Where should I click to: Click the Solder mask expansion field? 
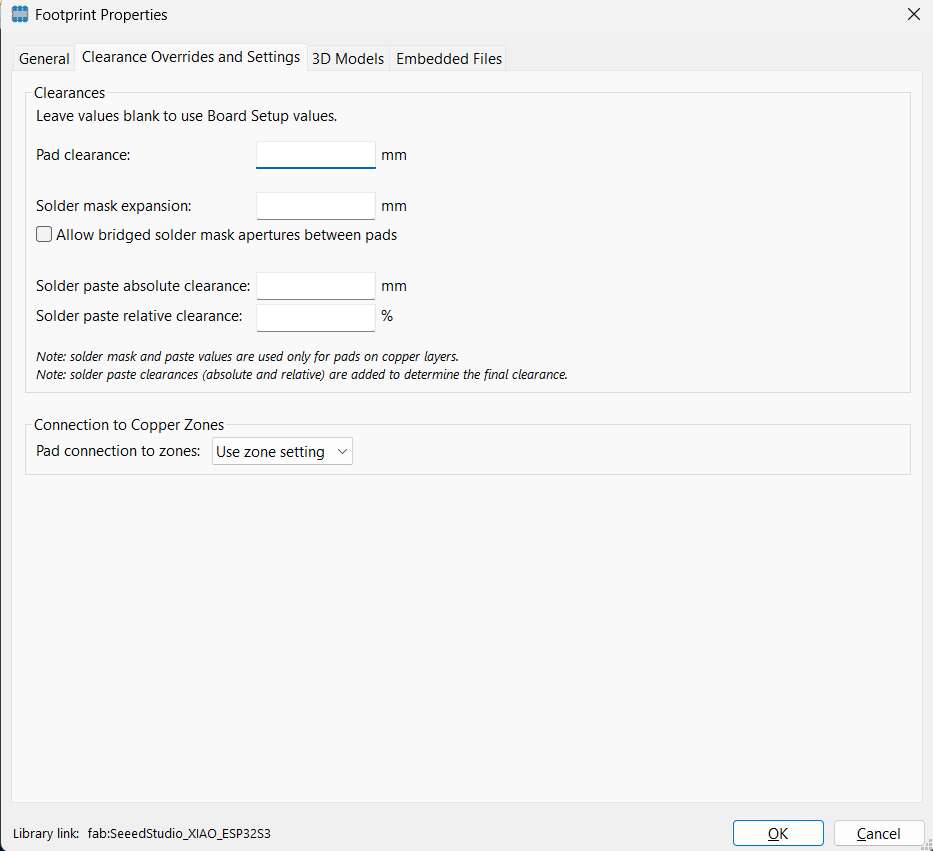click(x=315, y=205)
